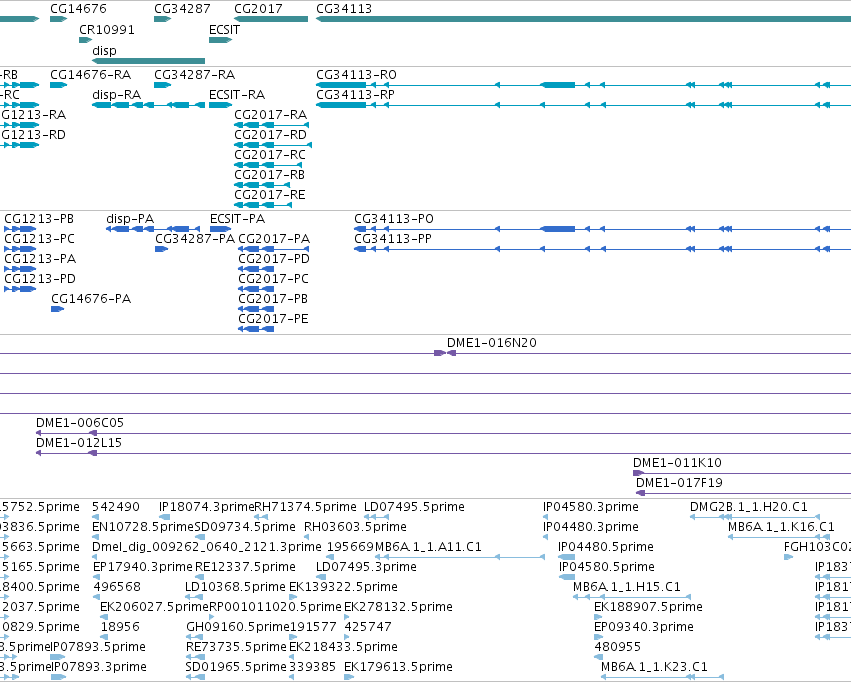Open the CG34113 gene label

pyautogui.click(x=344, y=9)
